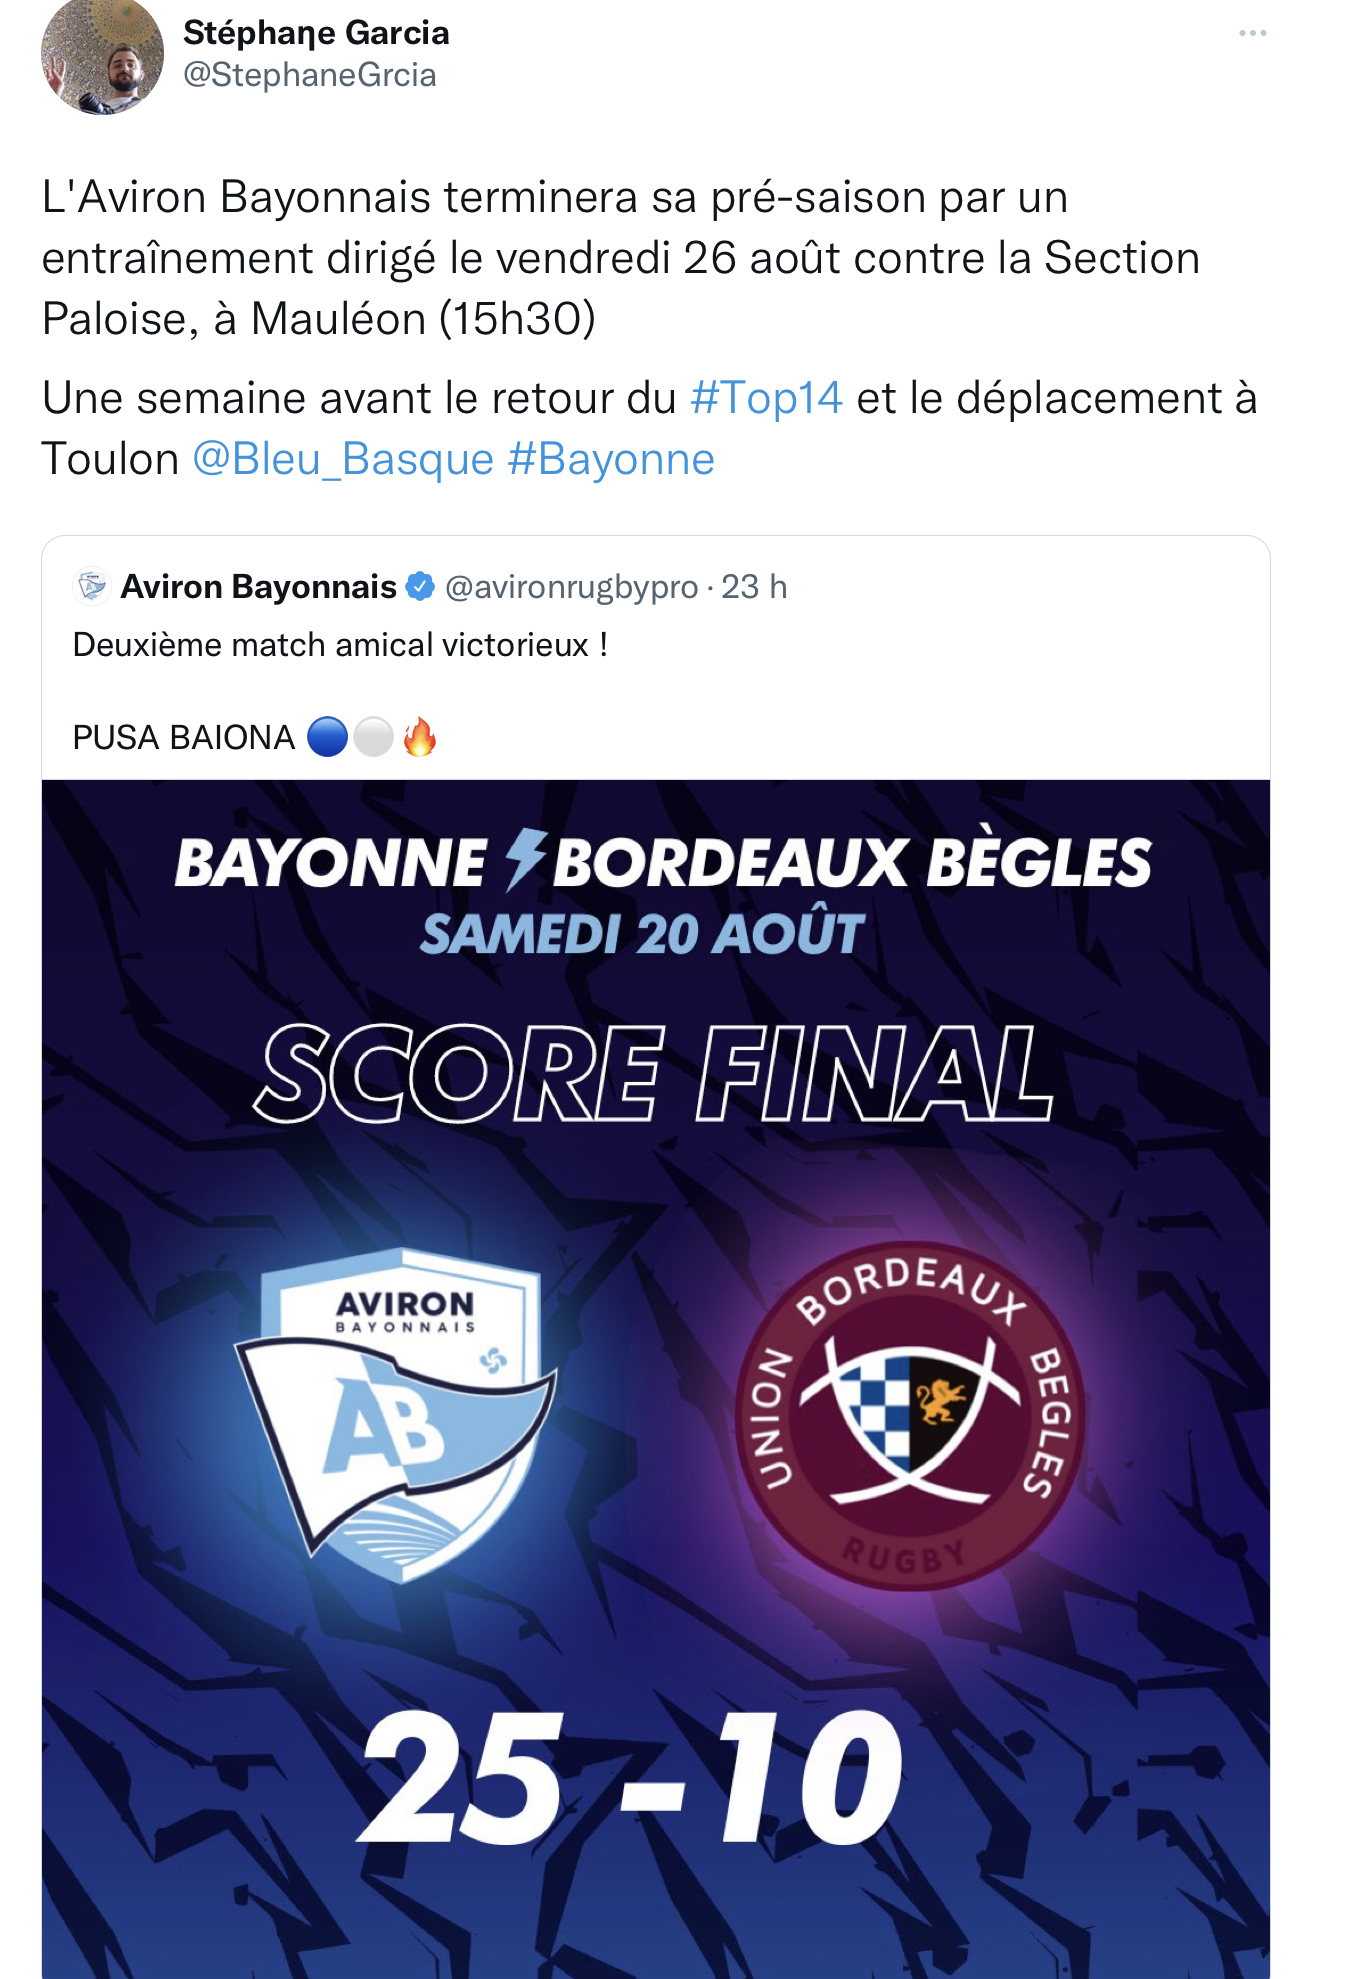Click the fire emoji after PUSA BAIONA

[420, 738]
